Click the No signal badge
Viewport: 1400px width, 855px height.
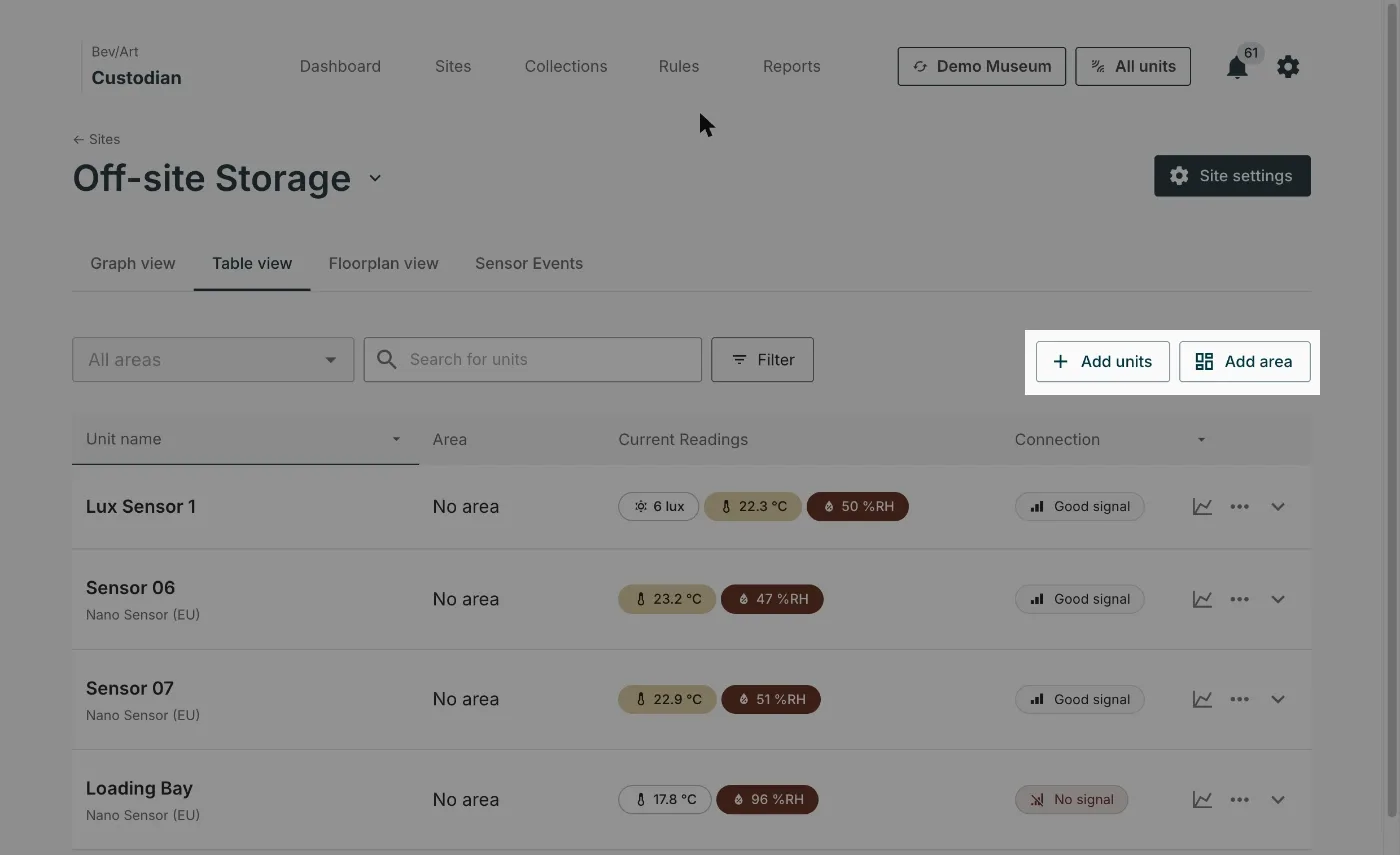[1071, 800]
